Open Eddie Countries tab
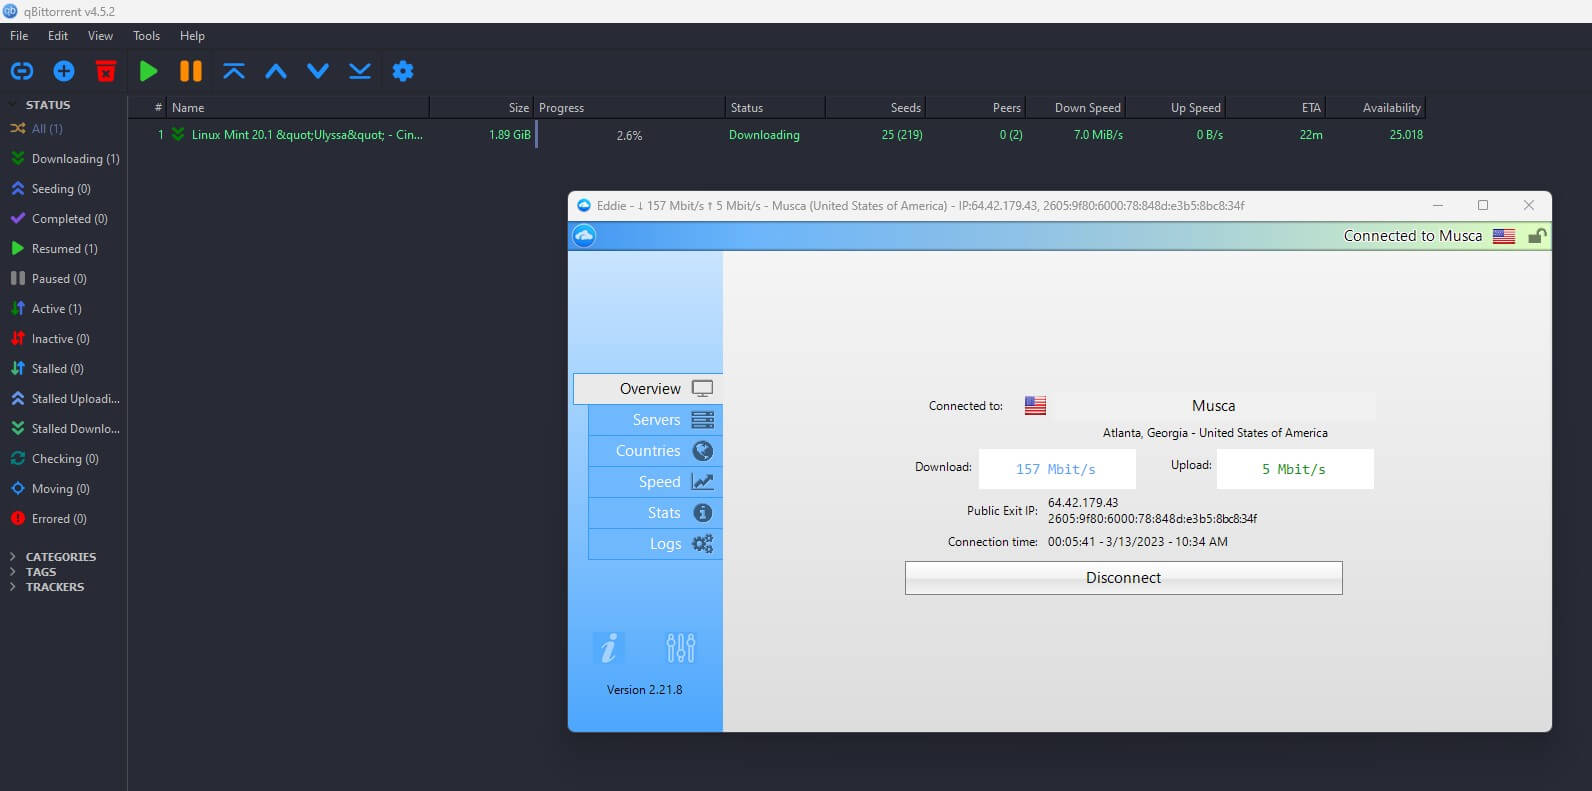The image size is (1592, 791). (655, 451)
